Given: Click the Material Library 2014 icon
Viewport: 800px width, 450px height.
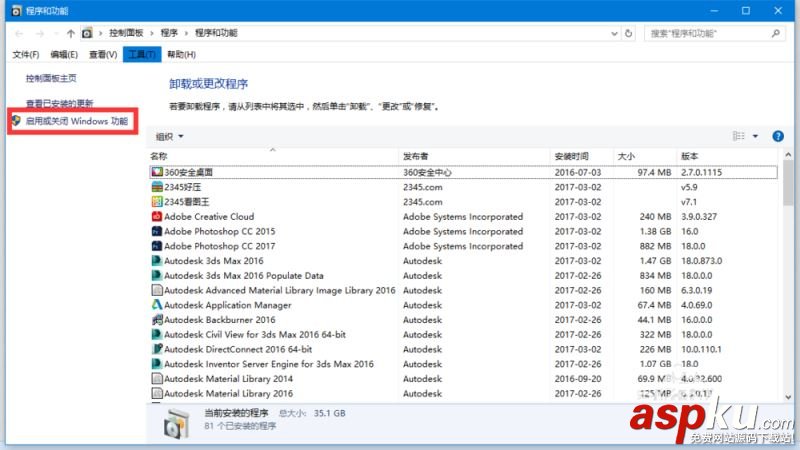Looking at the screenshot, I should click(x=157, y=379).
